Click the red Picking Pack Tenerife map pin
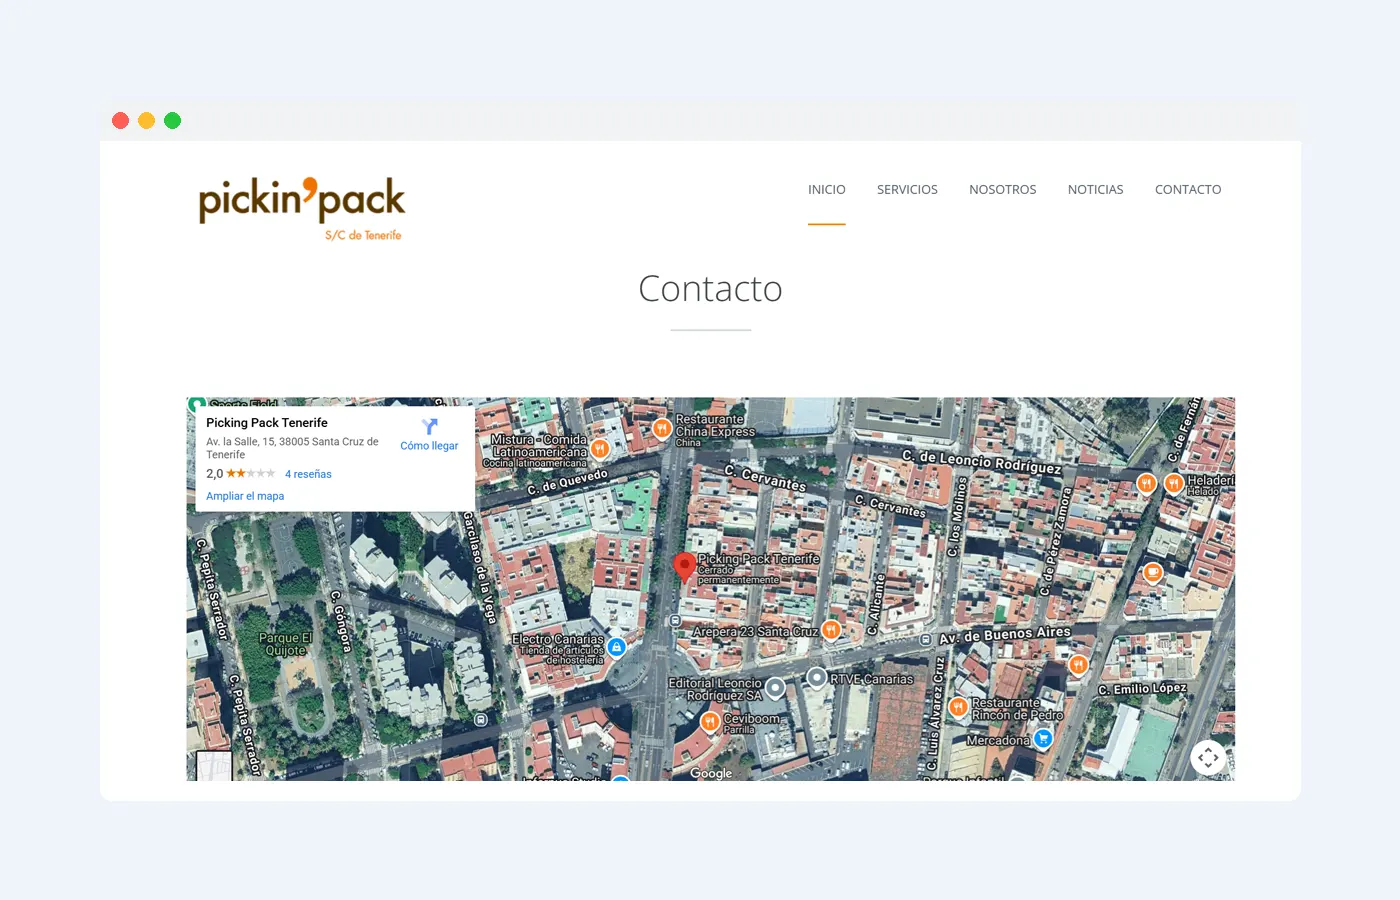The image size is (1400, 900). point(684,565)
